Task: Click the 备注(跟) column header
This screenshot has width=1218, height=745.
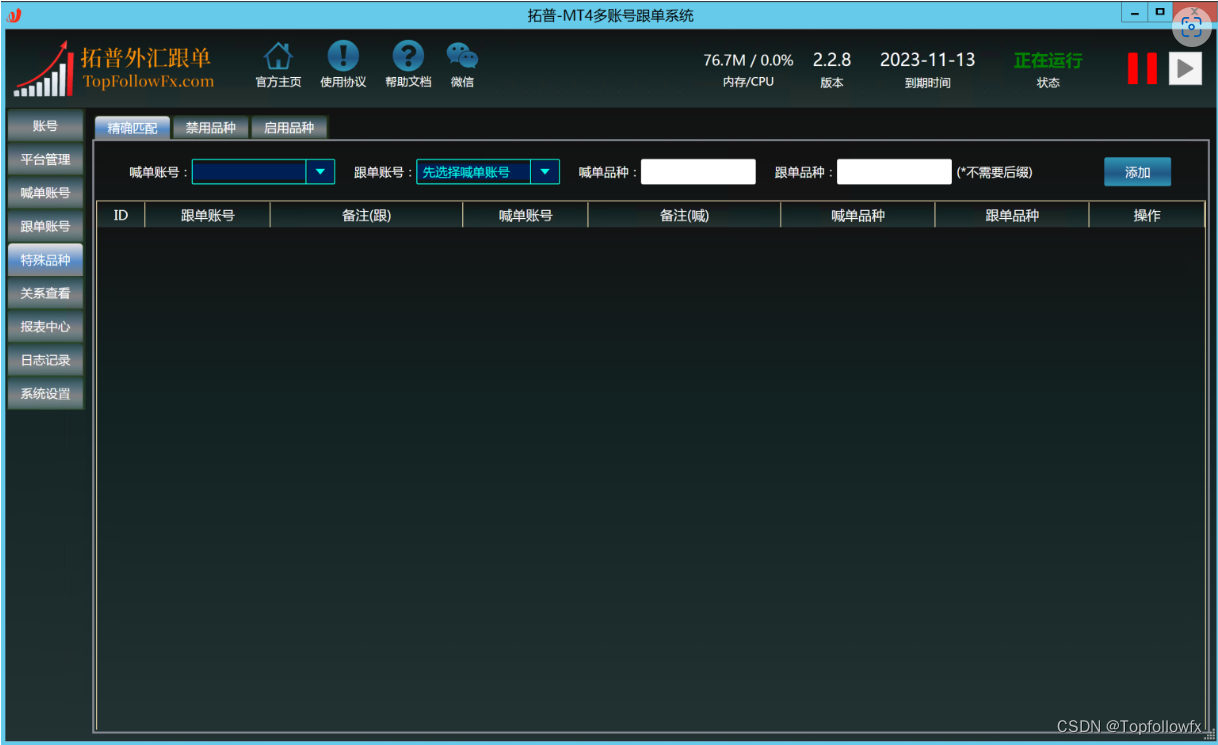Action: 367,215
